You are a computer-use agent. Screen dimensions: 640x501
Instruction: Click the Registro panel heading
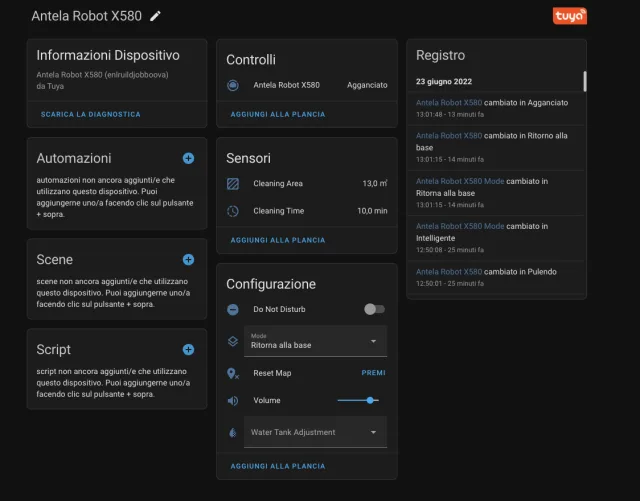440,55
